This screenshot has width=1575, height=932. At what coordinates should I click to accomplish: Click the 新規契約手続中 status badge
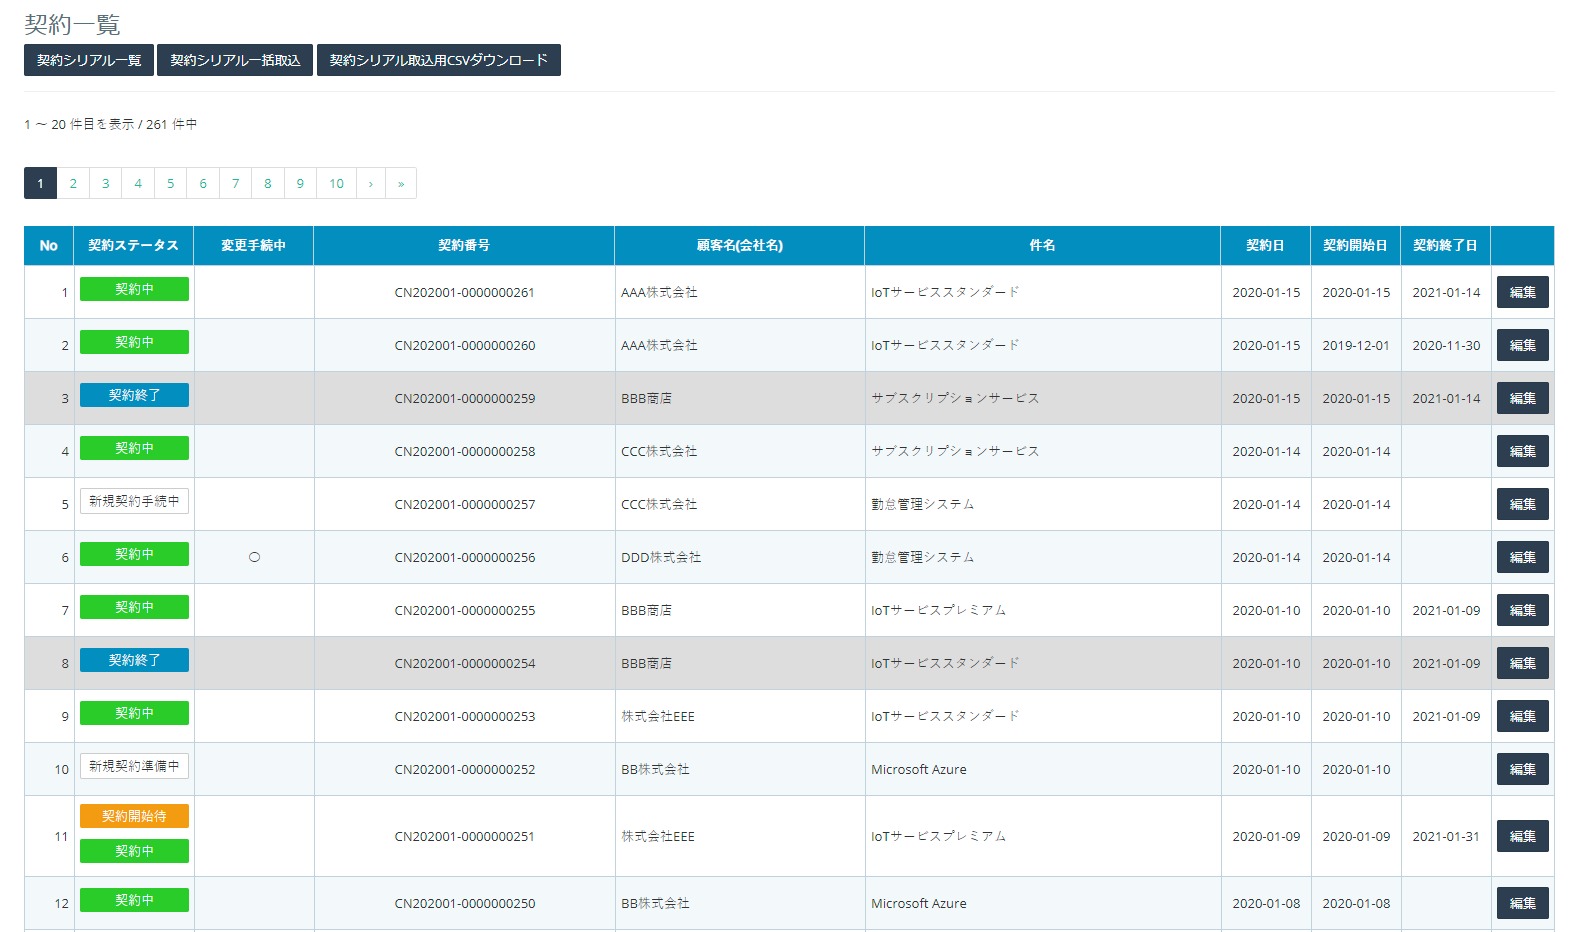point(134,501)
